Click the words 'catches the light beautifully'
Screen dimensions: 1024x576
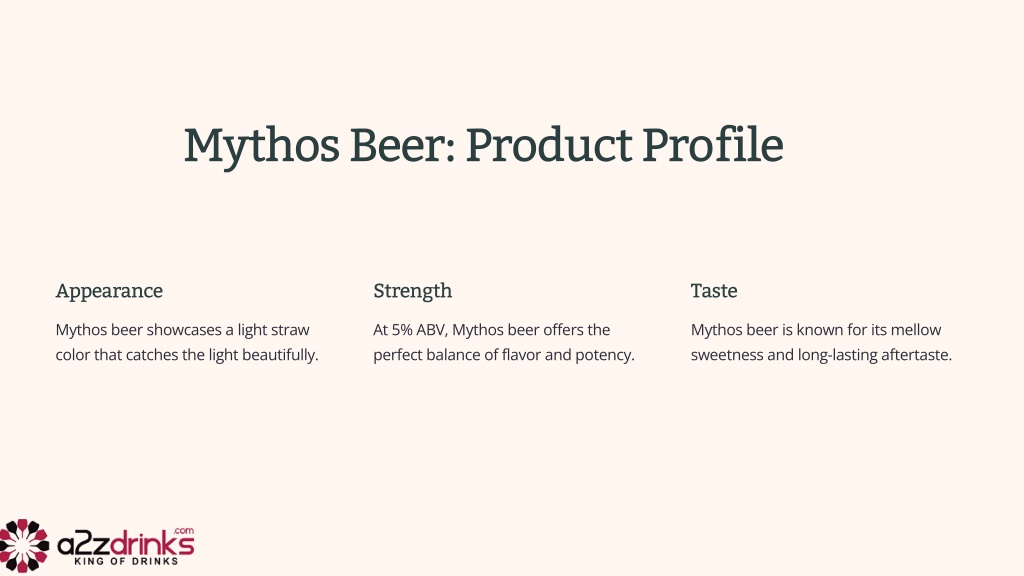pyautogui.click(x=220, y=355)
